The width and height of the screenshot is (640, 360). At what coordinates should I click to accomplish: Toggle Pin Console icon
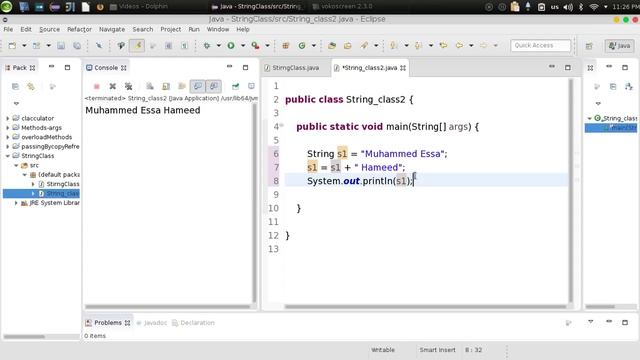pyautogui.click(x=236, y=86)
